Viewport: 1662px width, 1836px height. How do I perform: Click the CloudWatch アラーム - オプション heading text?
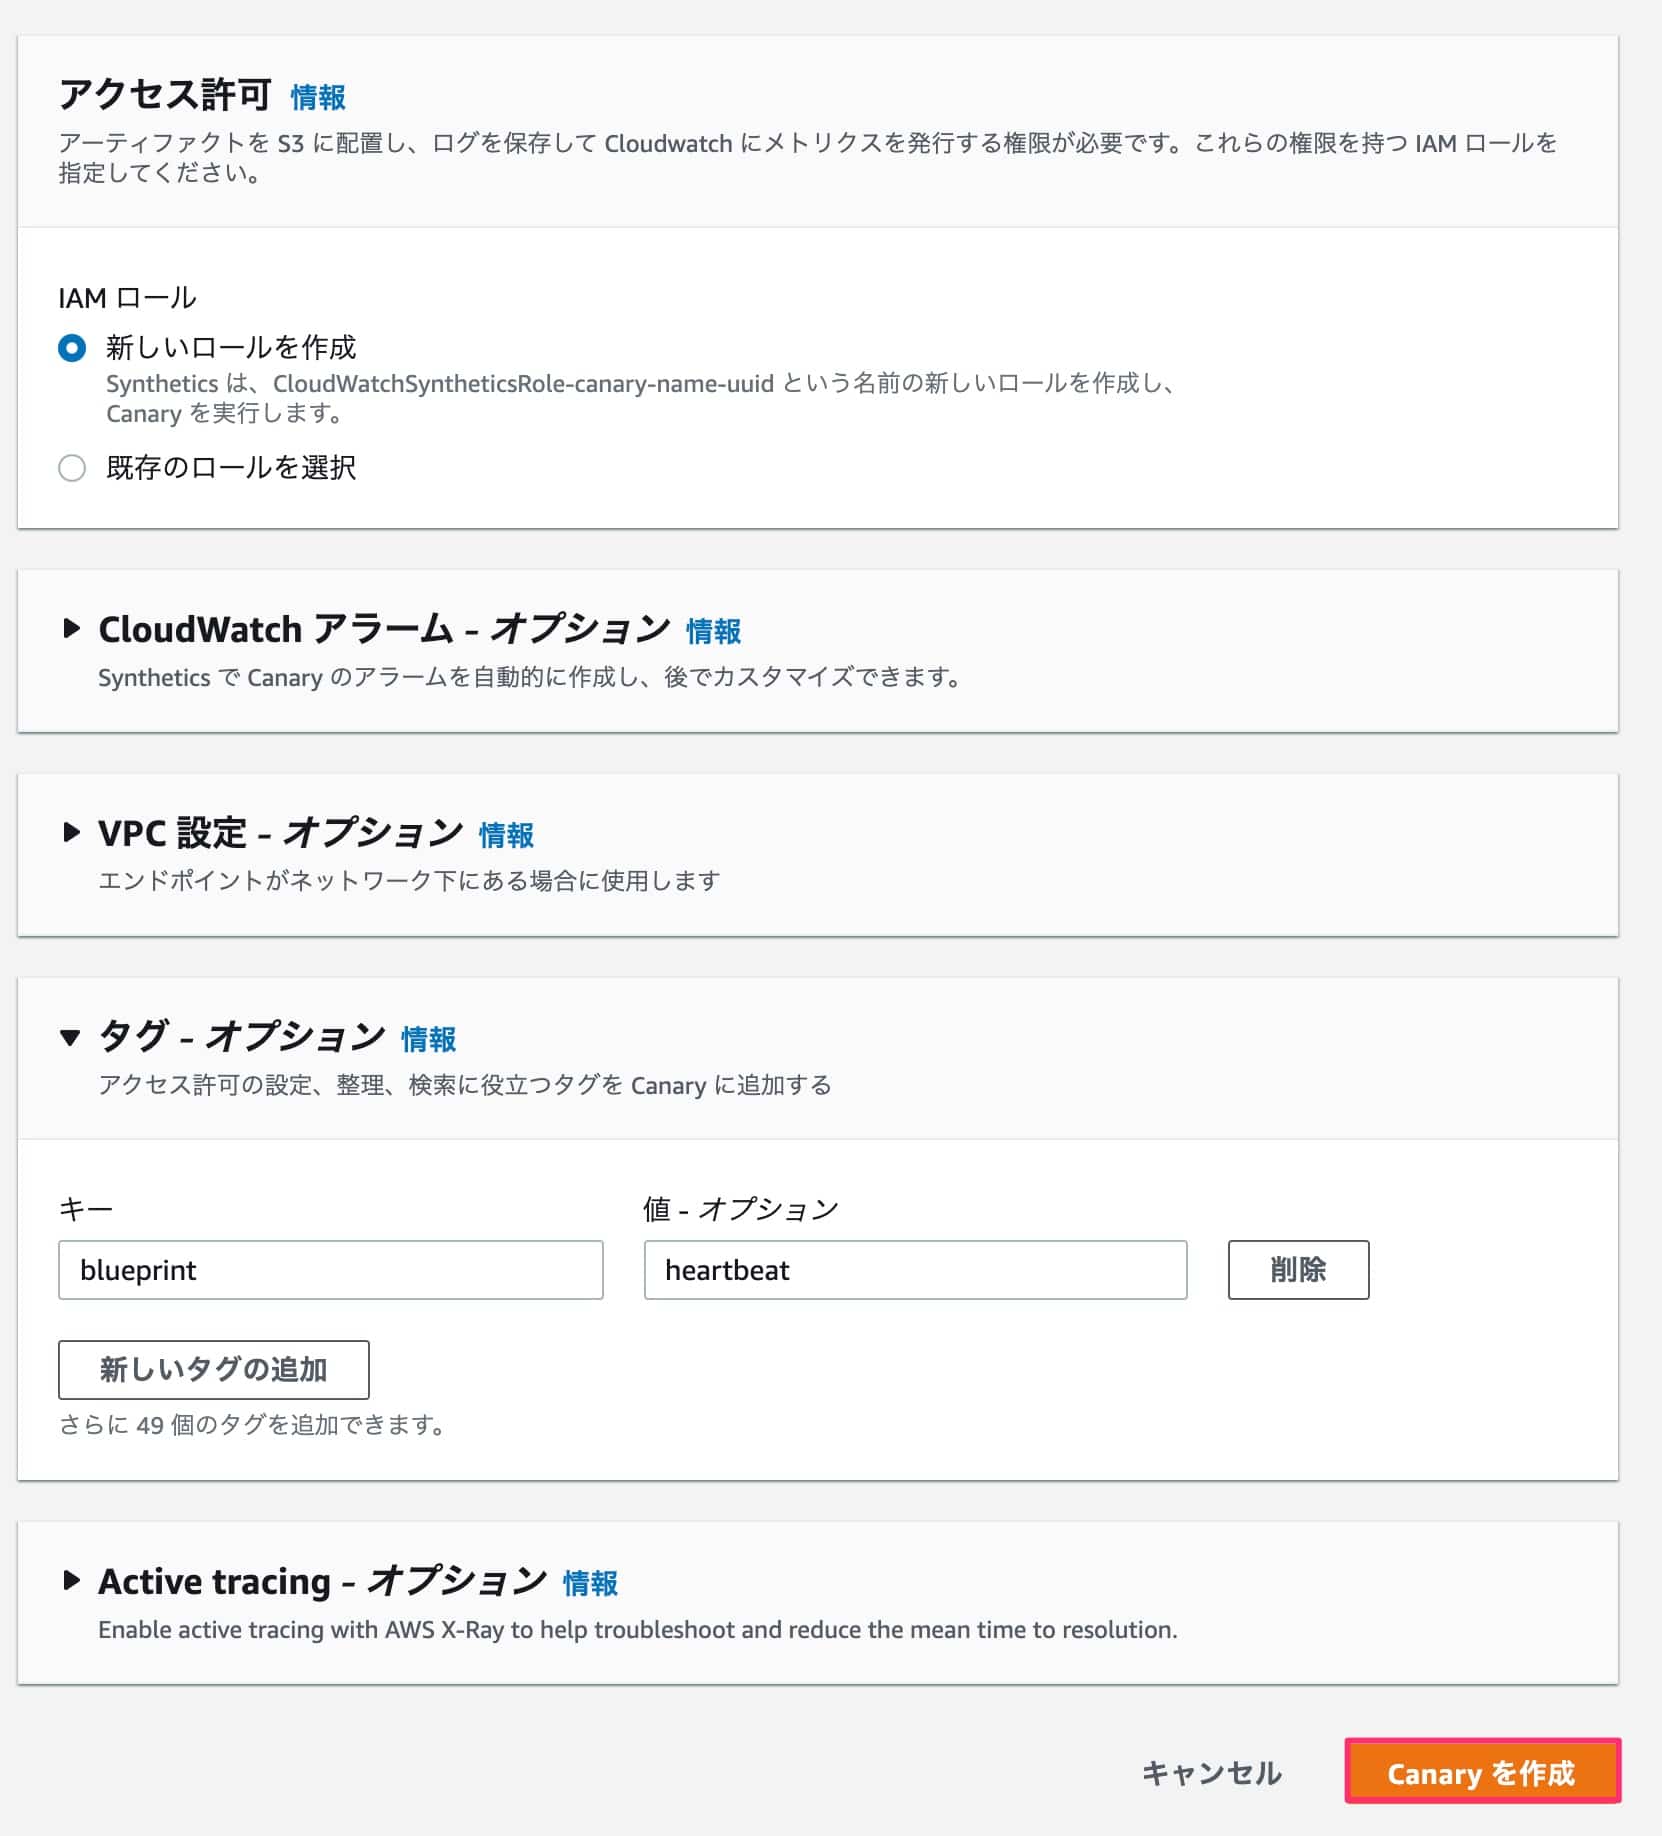pos(384,629)
